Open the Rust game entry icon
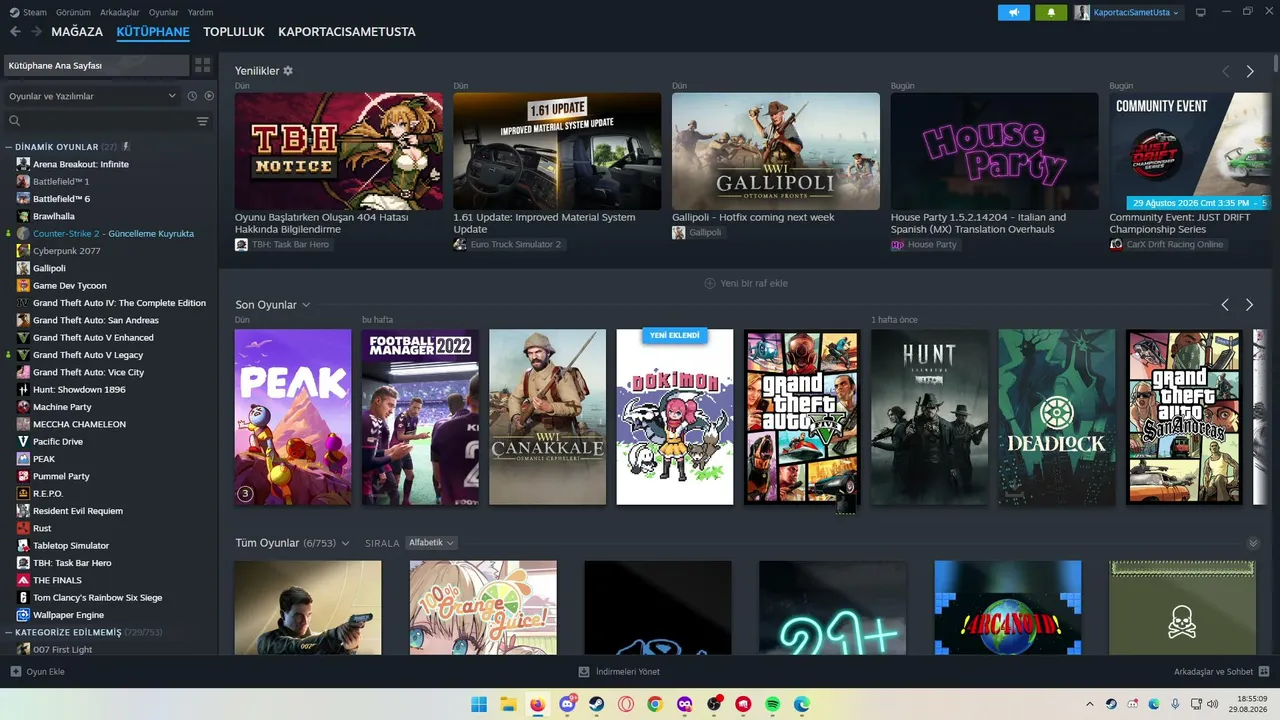Screen dimensions: 1280x720 (23, 528)
